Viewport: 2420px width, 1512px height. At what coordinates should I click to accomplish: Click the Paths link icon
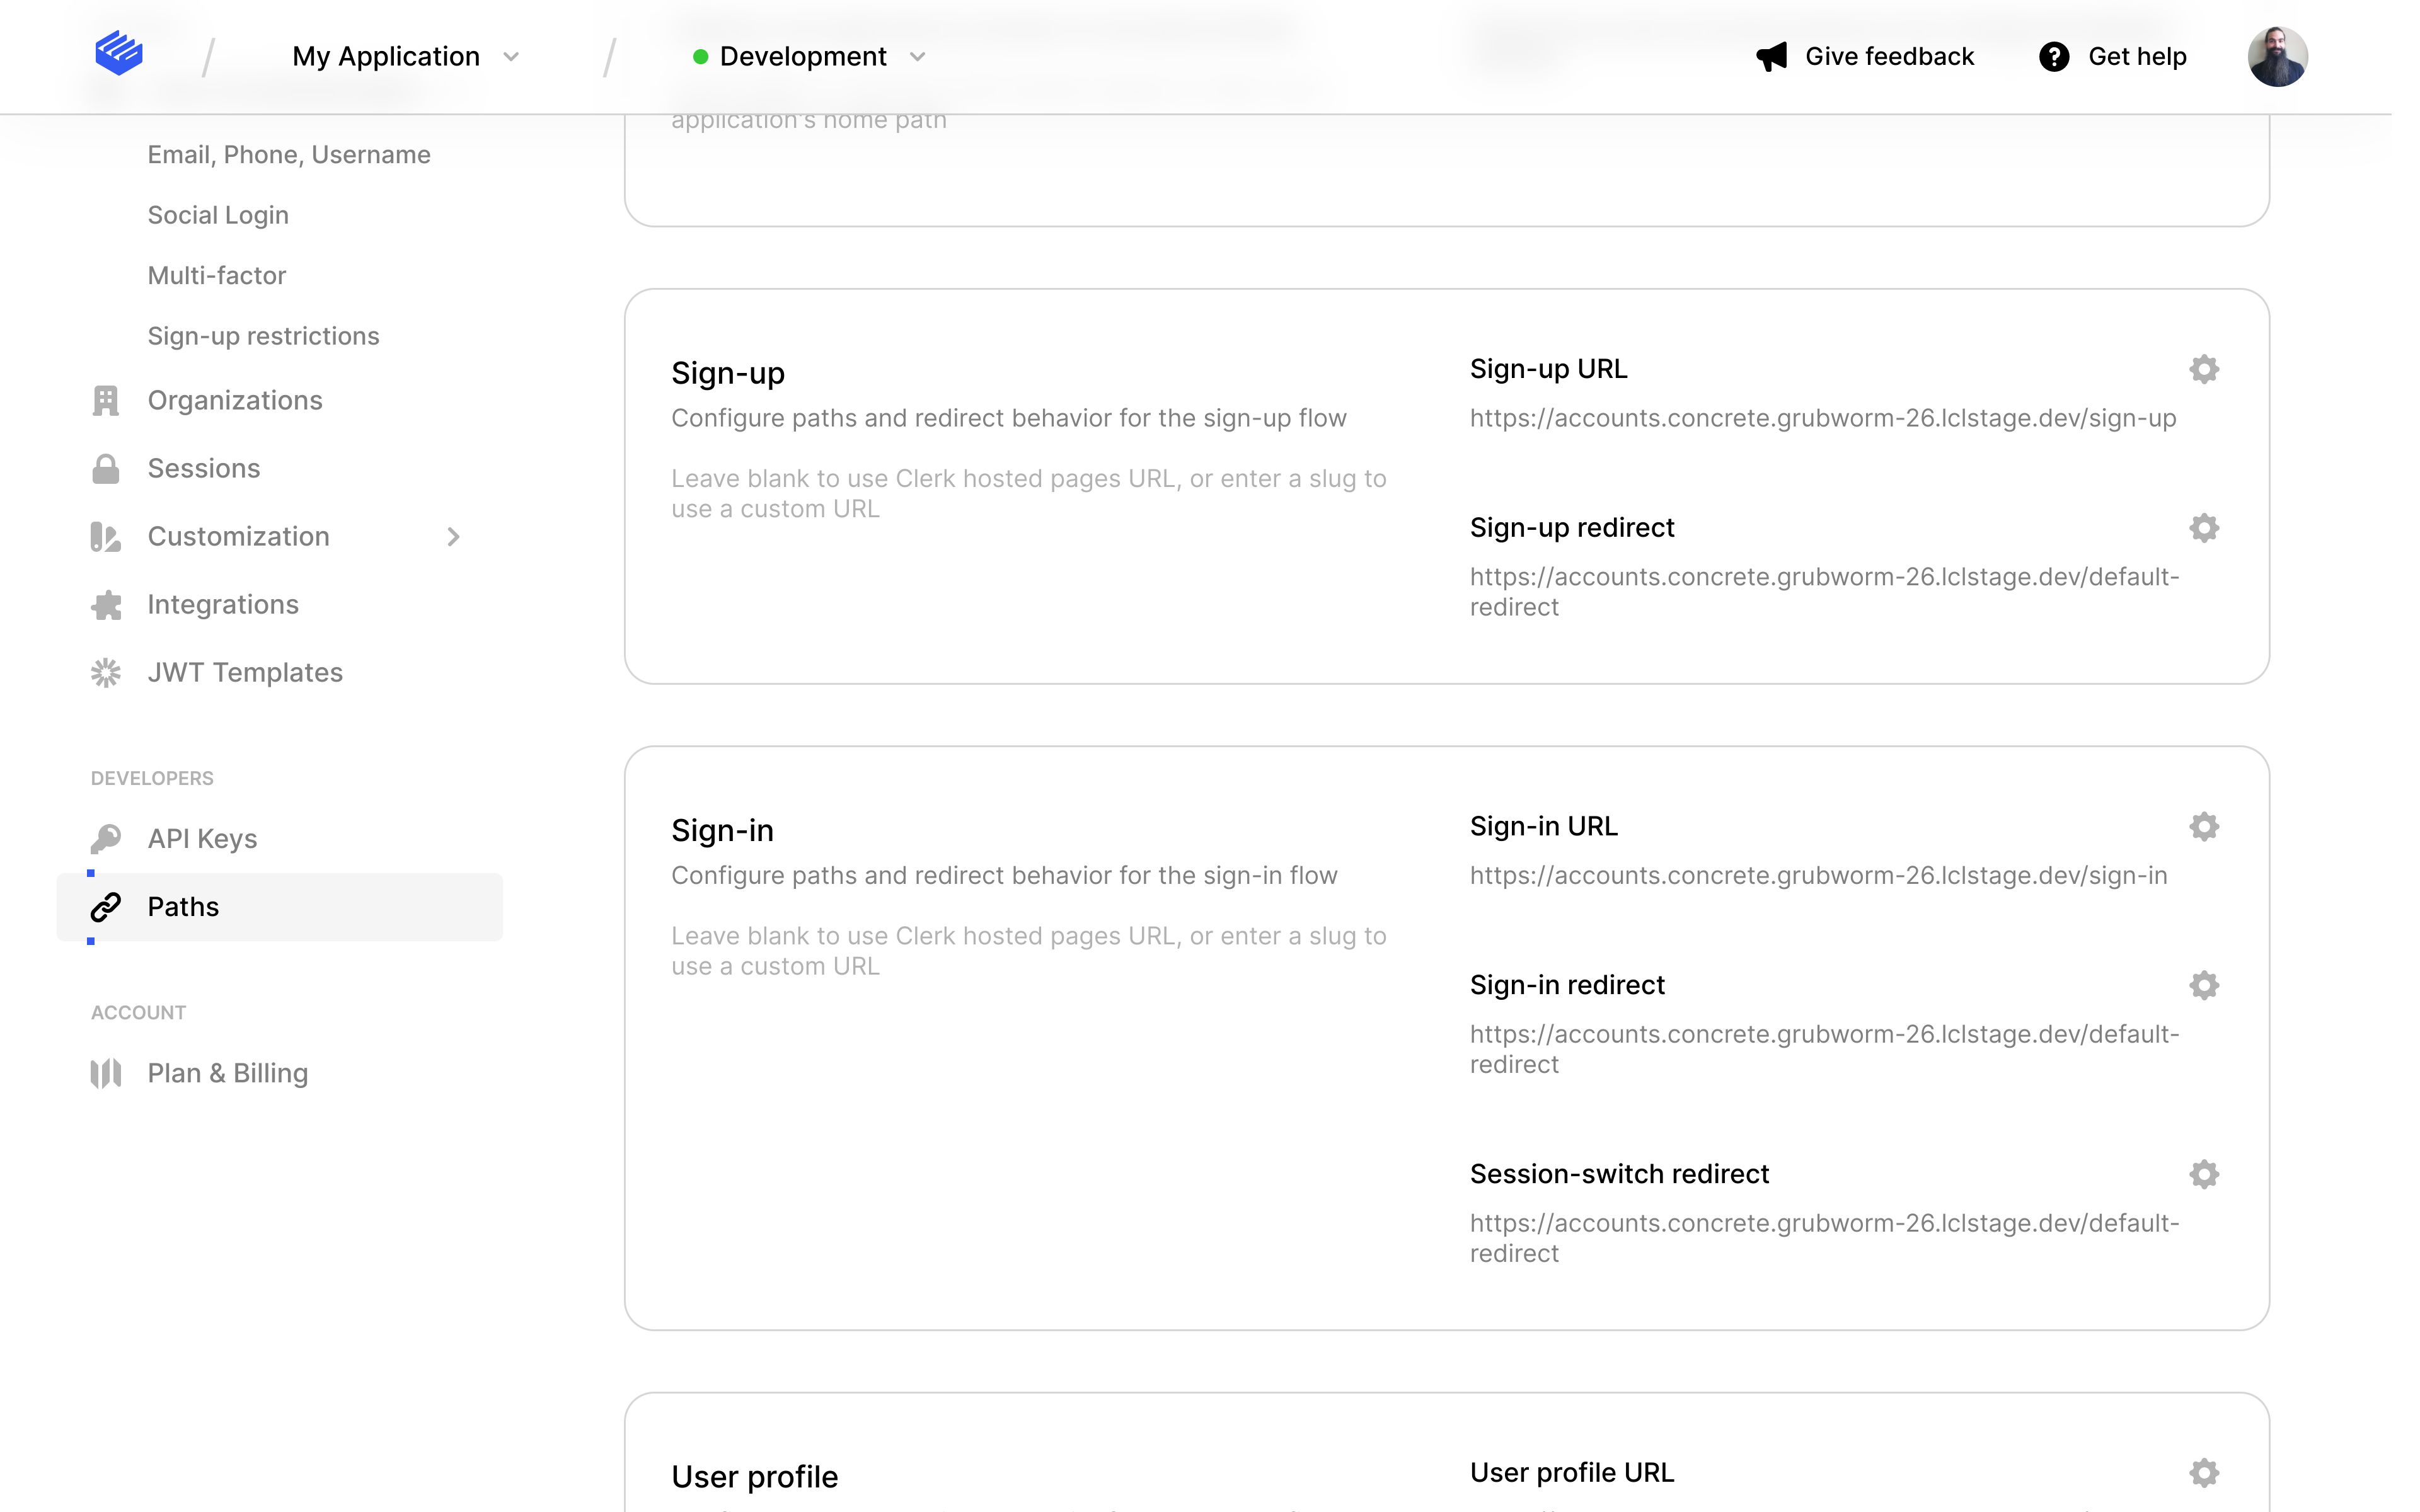[106, 907]
